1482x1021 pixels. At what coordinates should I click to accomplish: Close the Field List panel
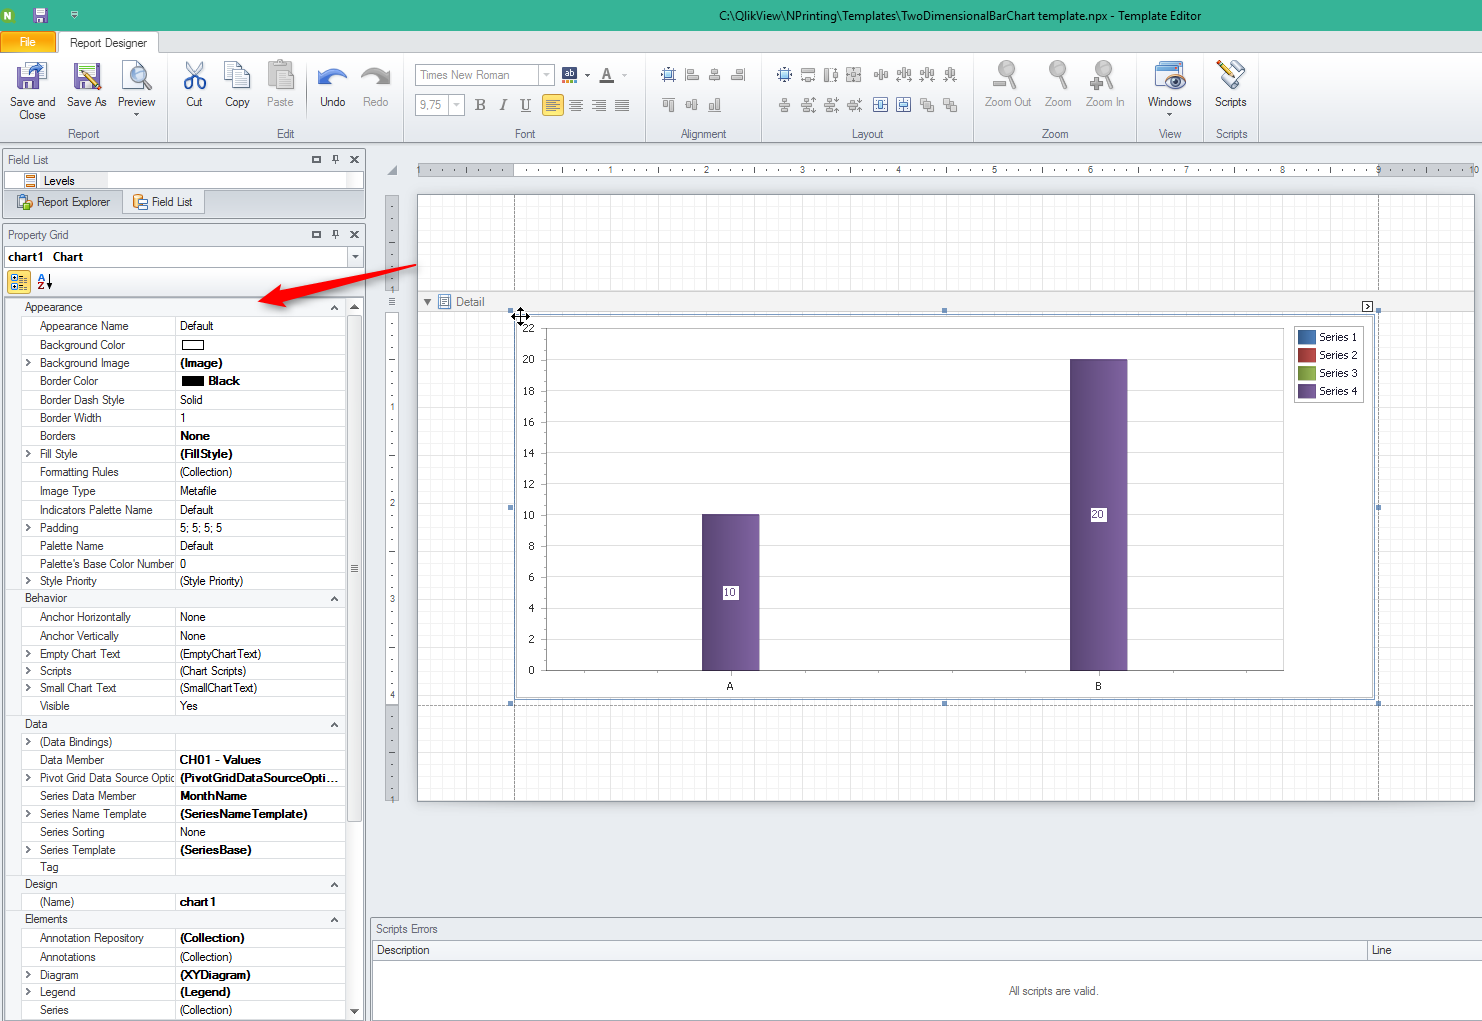(x=354, y=159)
